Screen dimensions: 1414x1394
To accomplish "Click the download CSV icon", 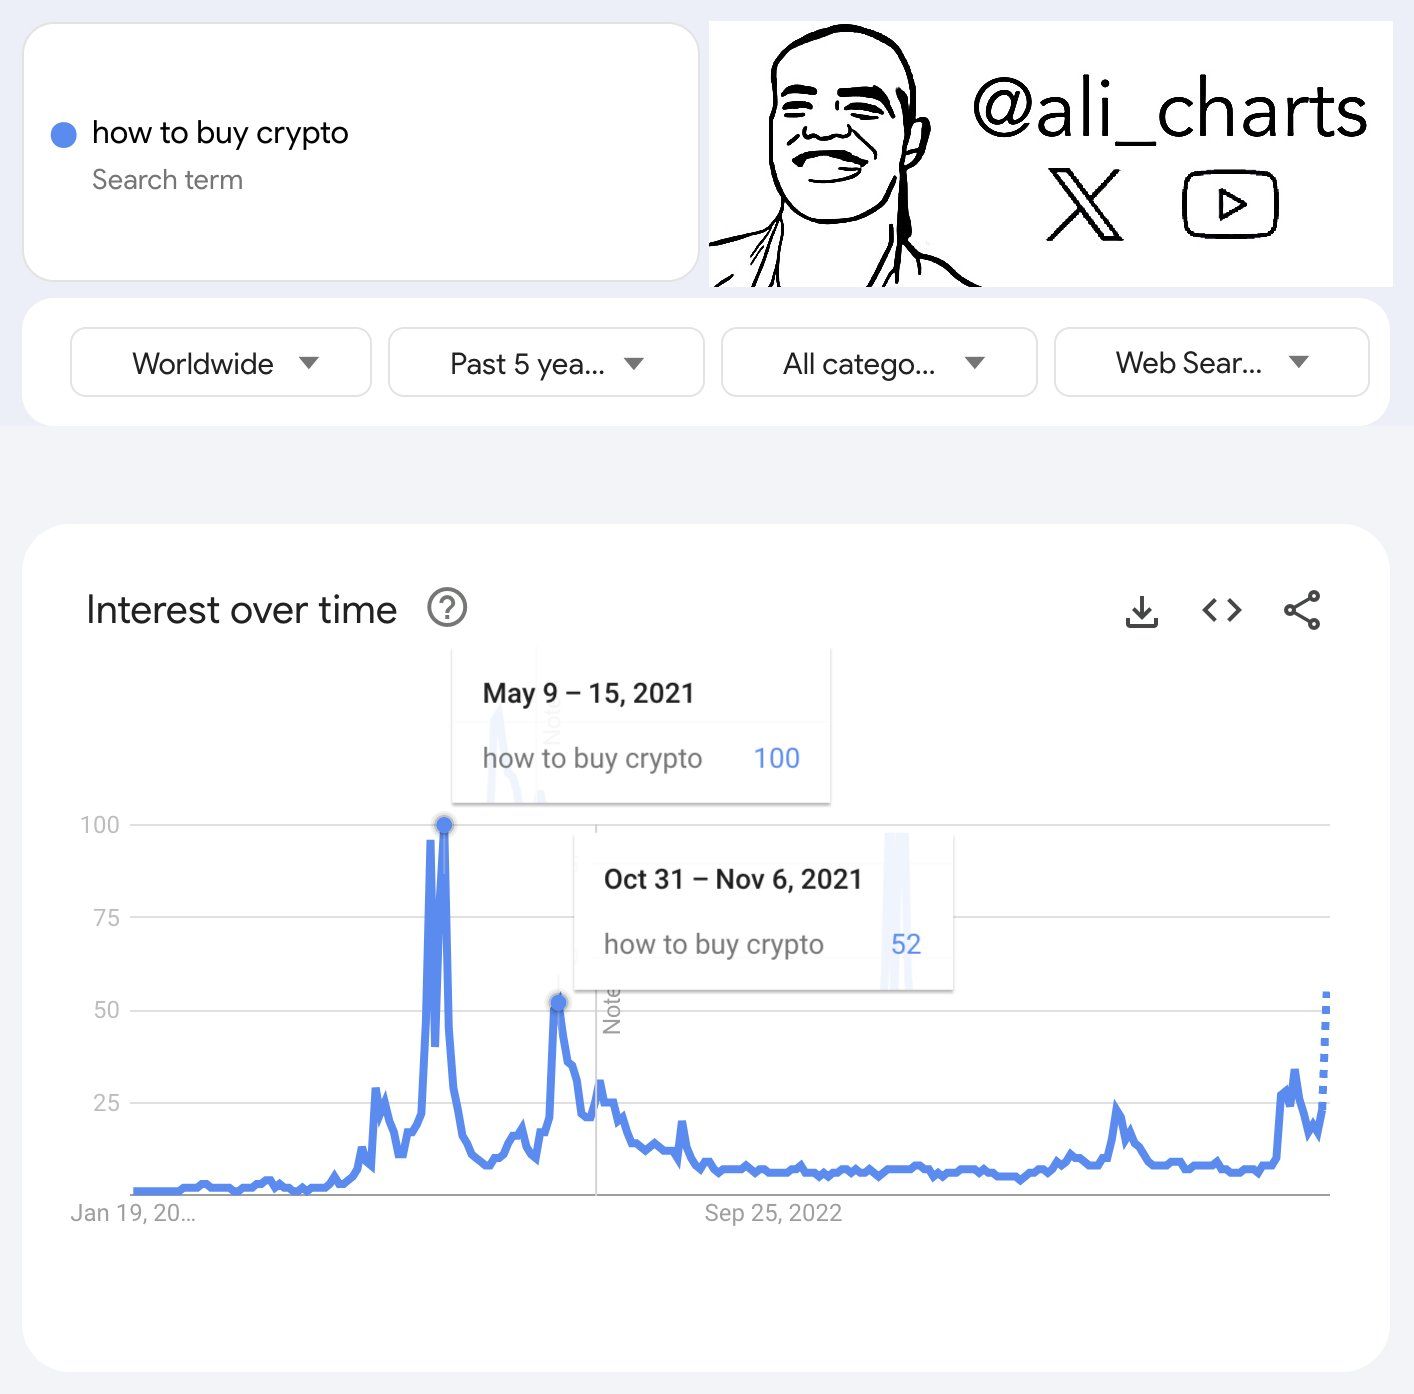I will pos(1141,611).
